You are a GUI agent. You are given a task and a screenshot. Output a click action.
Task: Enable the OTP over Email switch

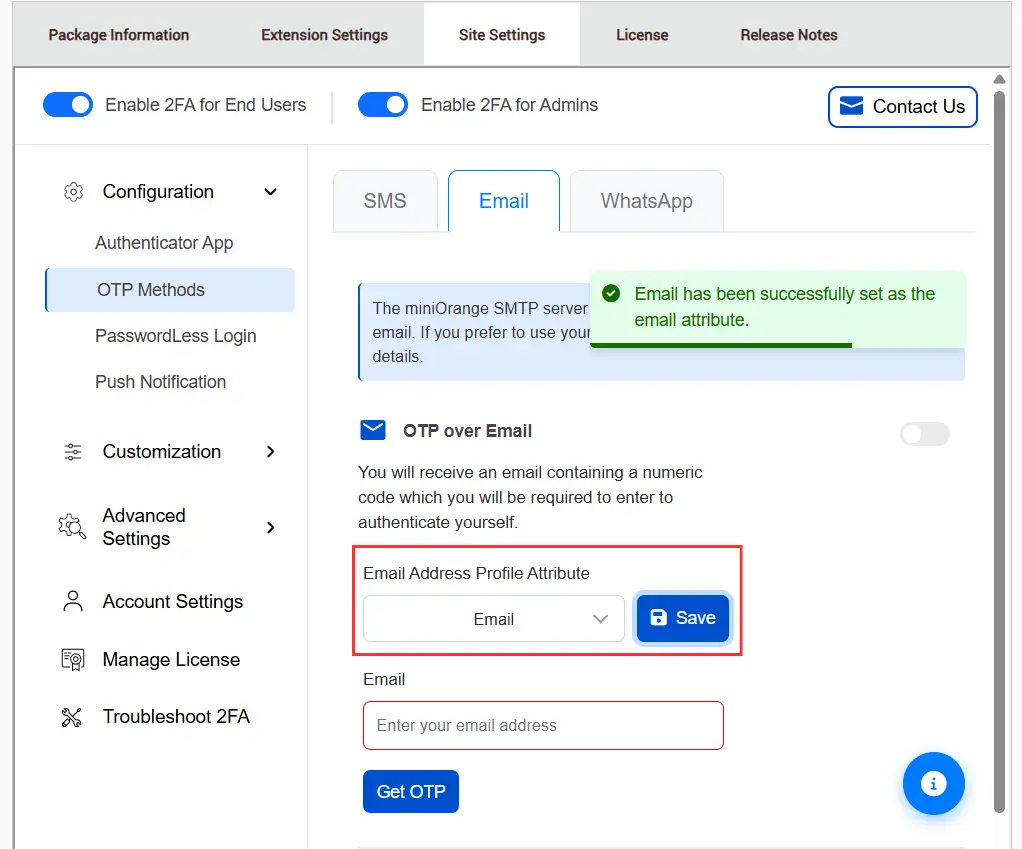click(x=923, y=433)
